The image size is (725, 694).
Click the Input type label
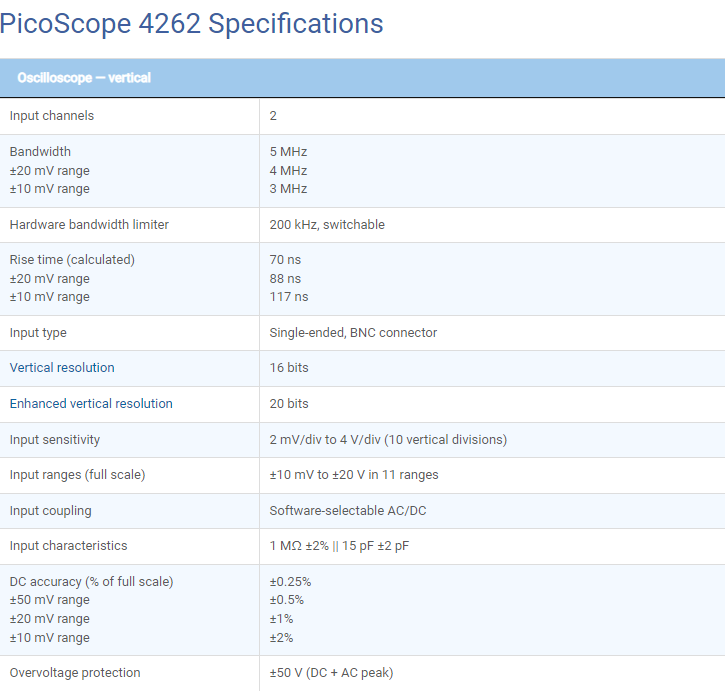[38, 333]
